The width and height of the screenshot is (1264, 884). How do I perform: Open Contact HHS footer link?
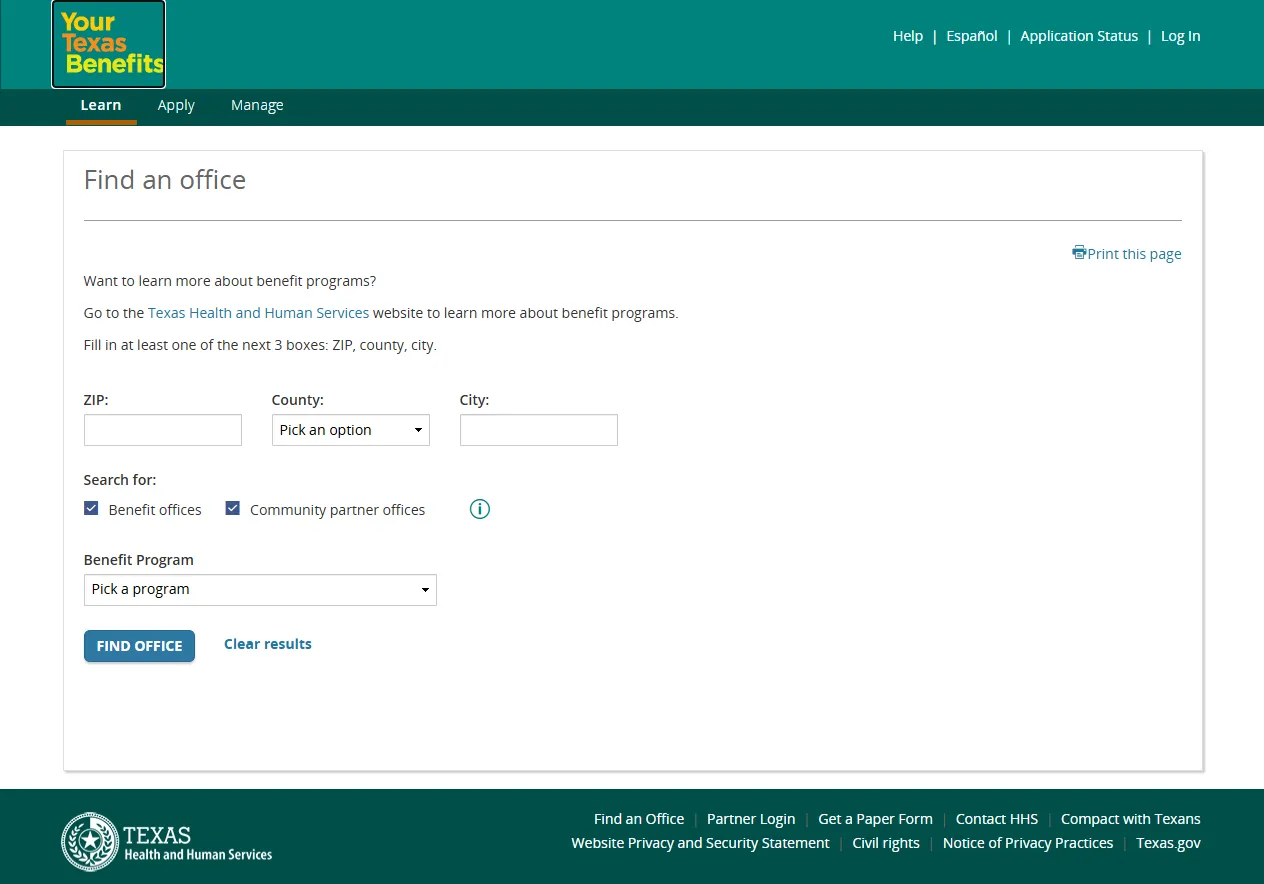pos(997,819)
